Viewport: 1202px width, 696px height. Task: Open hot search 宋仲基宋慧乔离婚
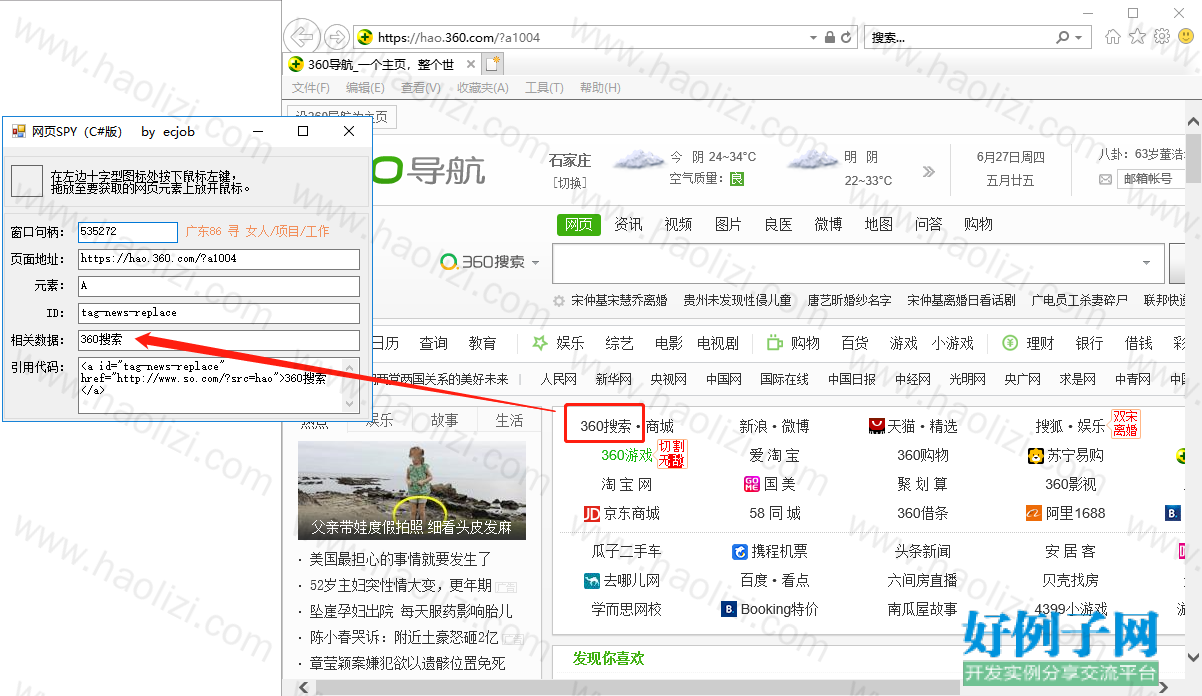coord(619,300)
